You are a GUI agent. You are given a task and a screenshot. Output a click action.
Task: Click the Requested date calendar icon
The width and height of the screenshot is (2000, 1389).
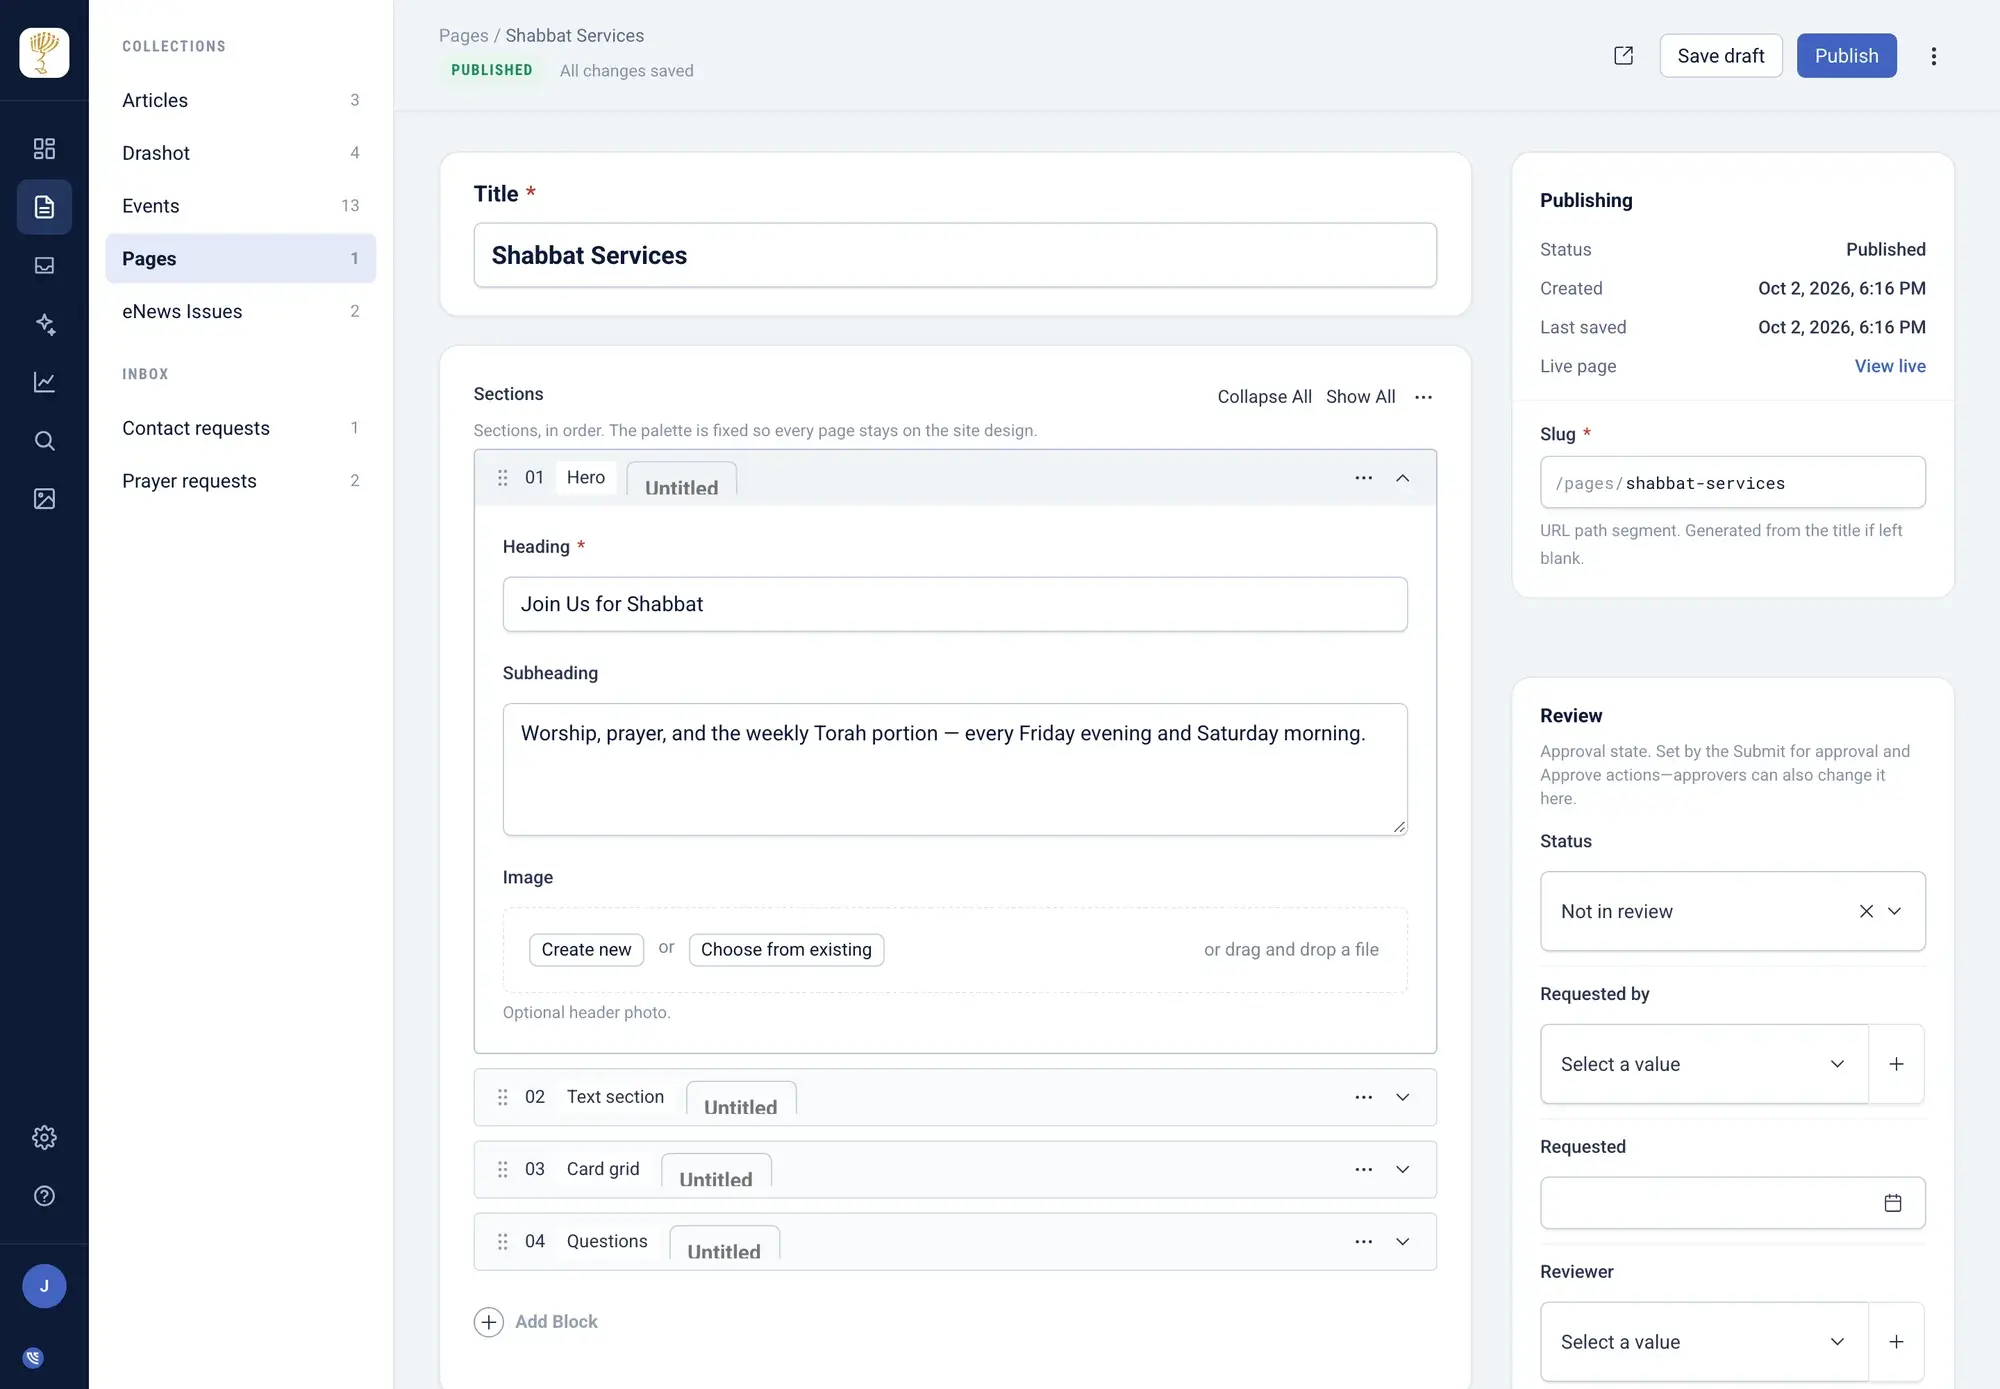point(1893,1203)
